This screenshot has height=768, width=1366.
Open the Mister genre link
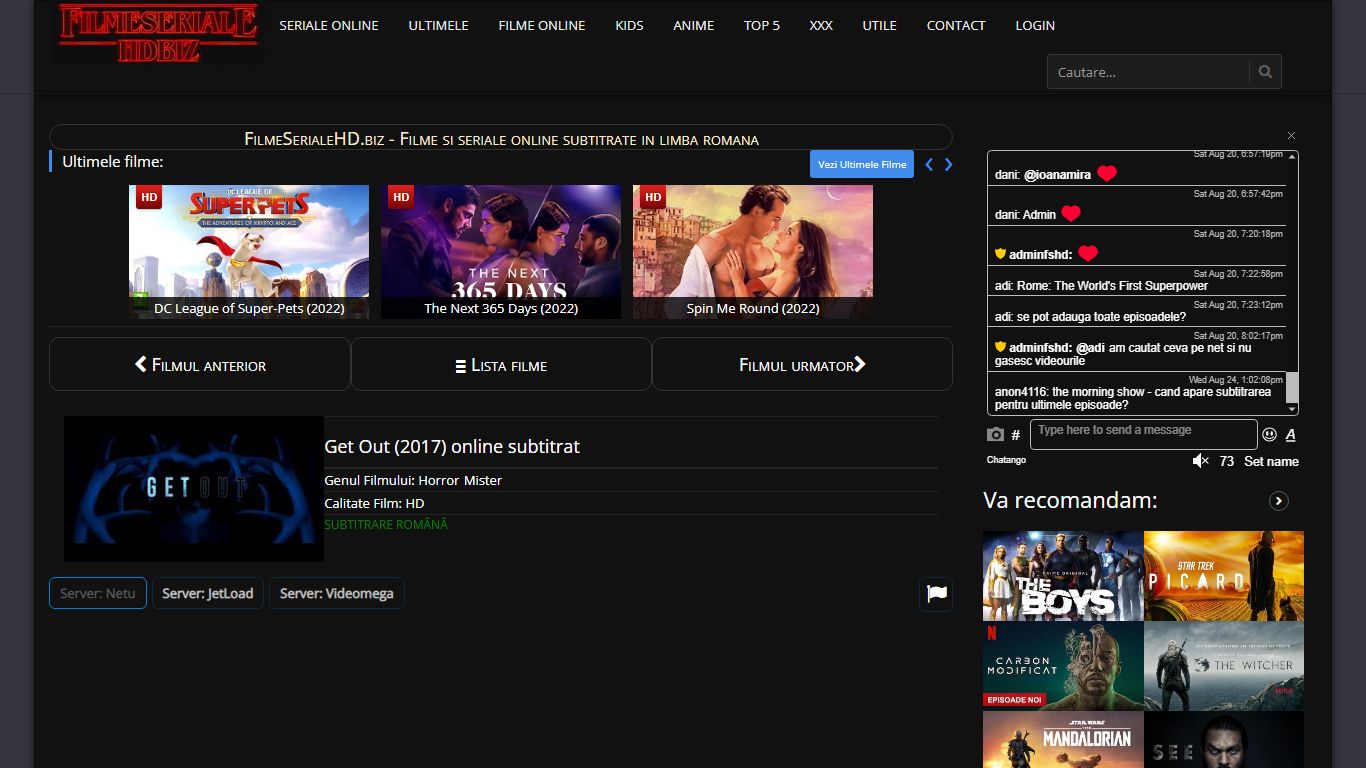pos(483,480)
